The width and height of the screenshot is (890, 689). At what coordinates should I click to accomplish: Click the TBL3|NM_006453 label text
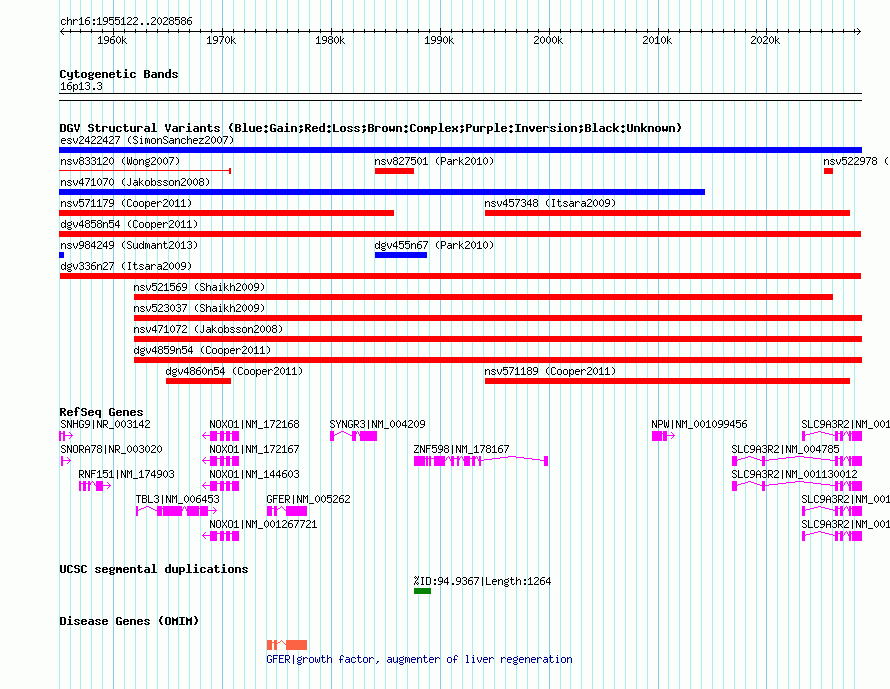177,499
